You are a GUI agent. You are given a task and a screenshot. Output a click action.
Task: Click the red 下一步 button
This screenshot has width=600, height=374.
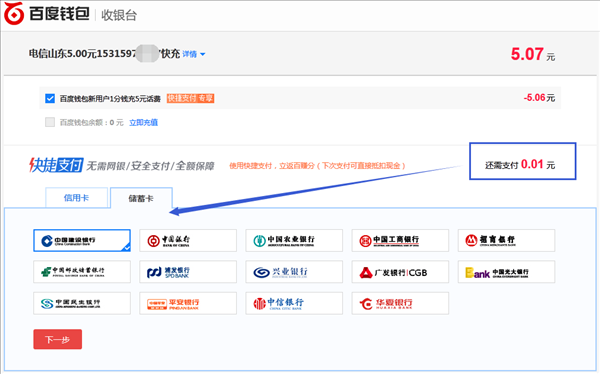pyautogui.click(x=57, y=339)
